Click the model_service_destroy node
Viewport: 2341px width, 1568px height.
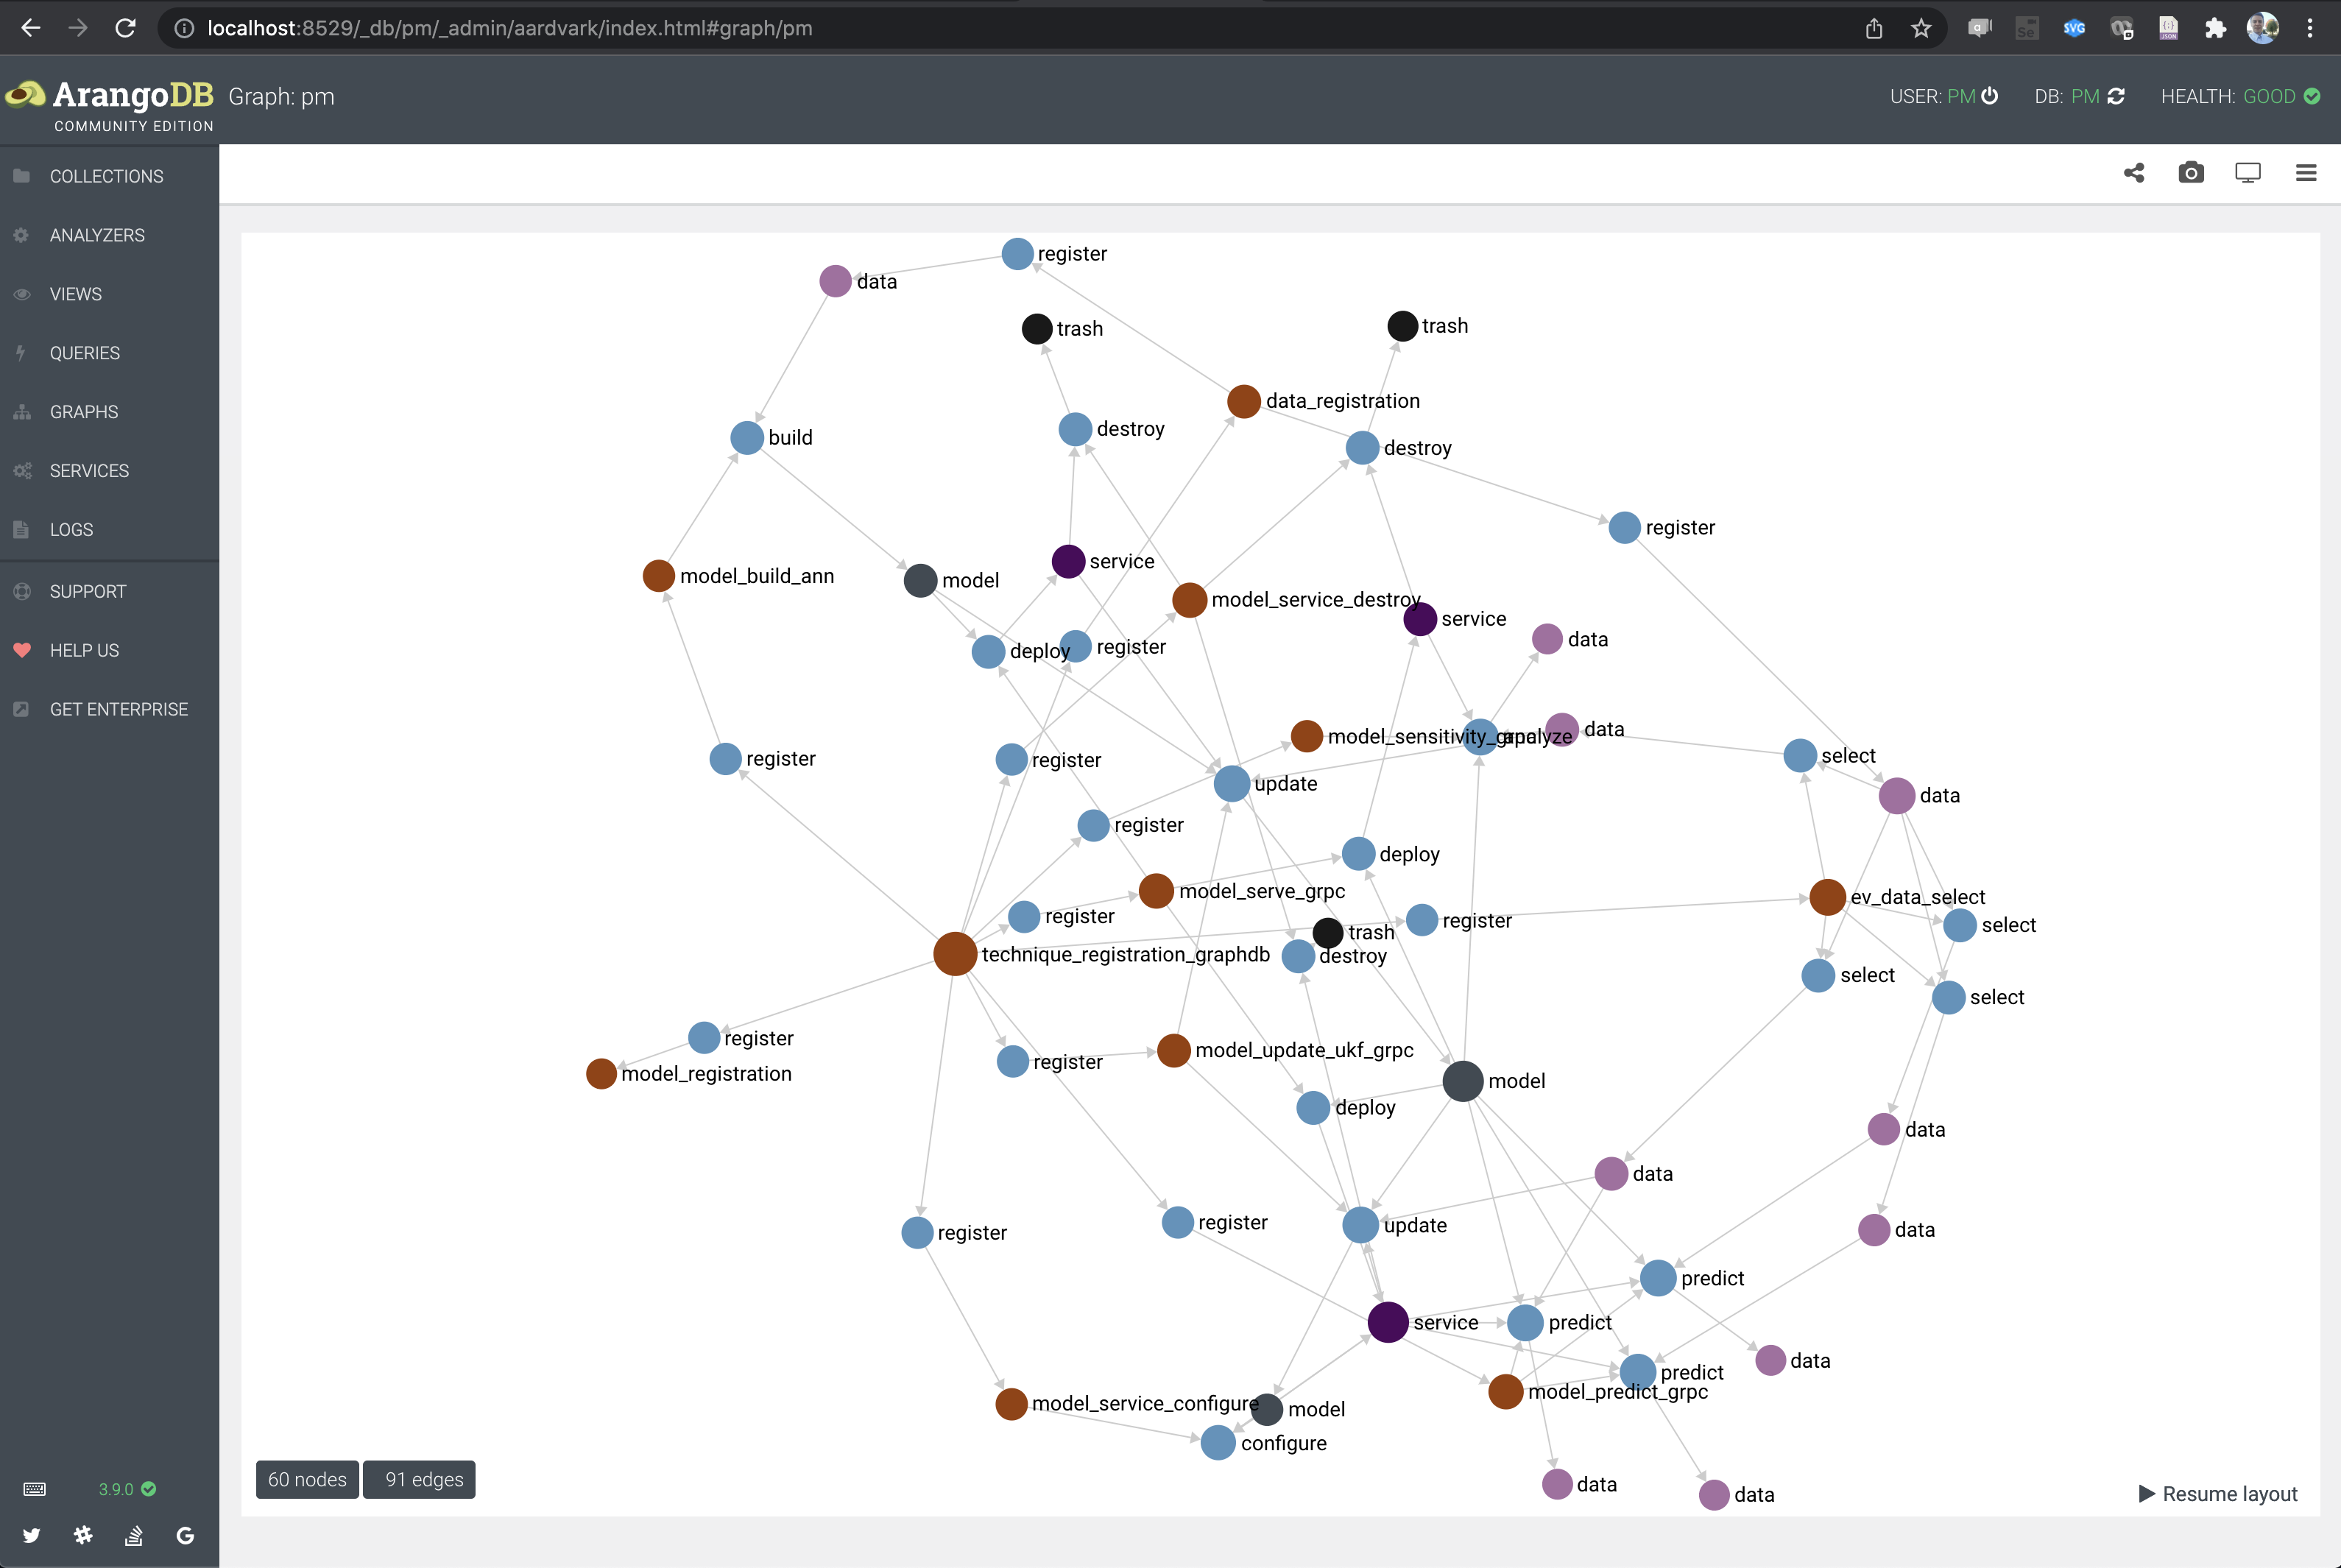[1189, 600]
